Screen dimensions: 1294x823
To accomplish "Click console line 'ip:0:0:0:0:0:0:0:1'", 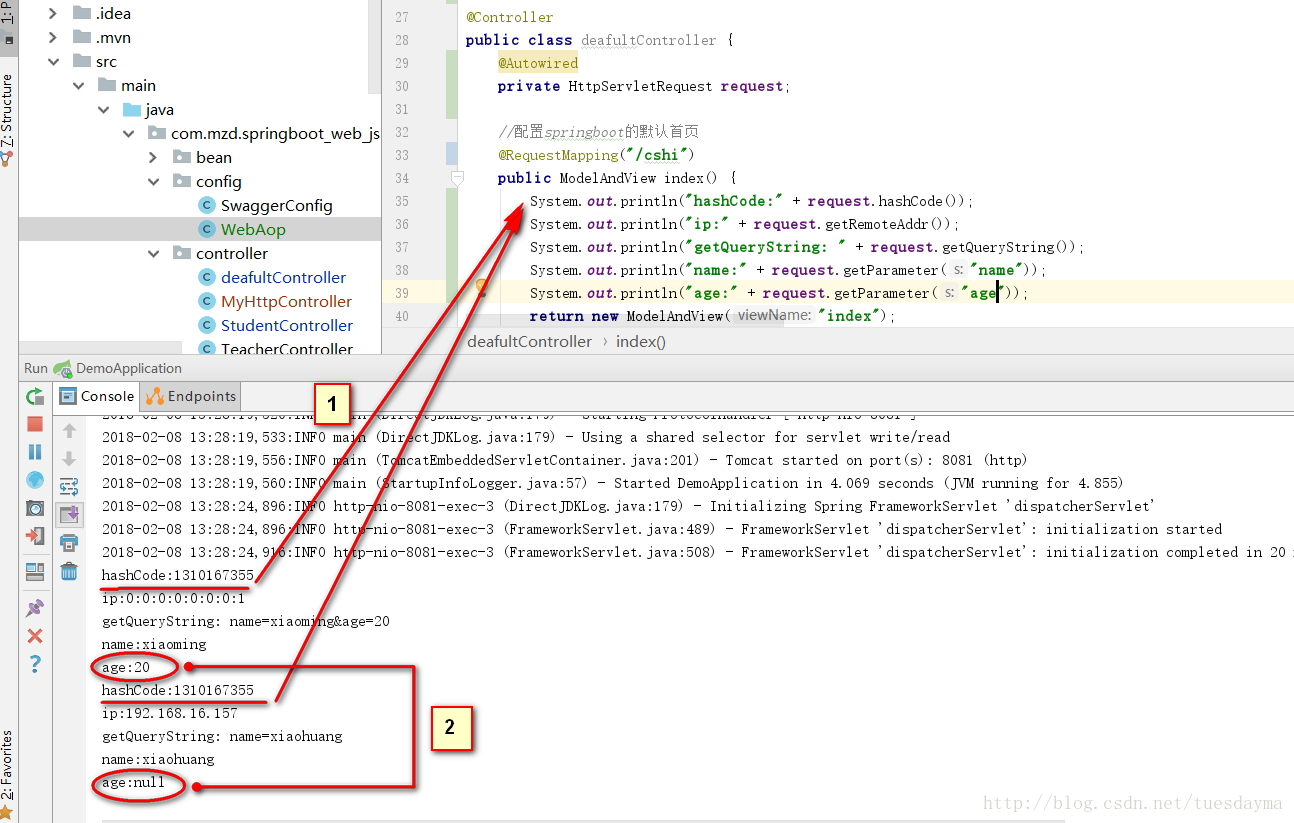I will pyautogui.click(x=173, y=598).
